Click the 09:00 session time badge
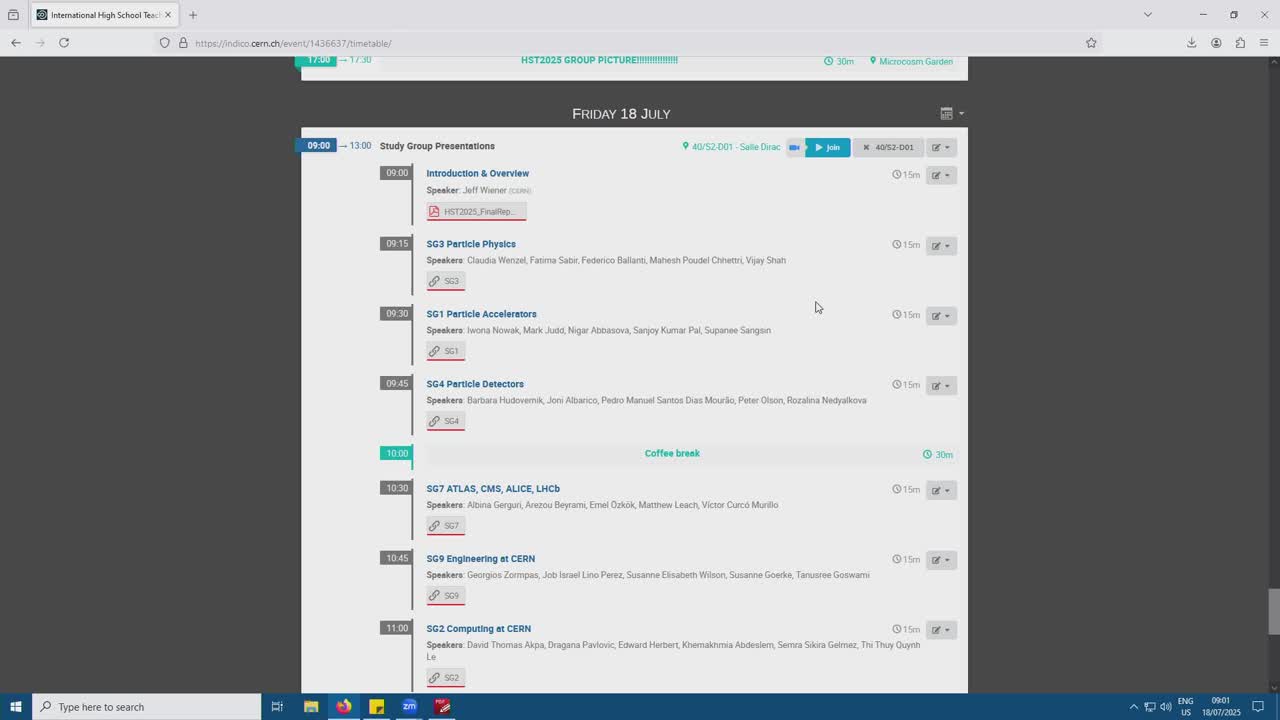 (x=318, y=146)
